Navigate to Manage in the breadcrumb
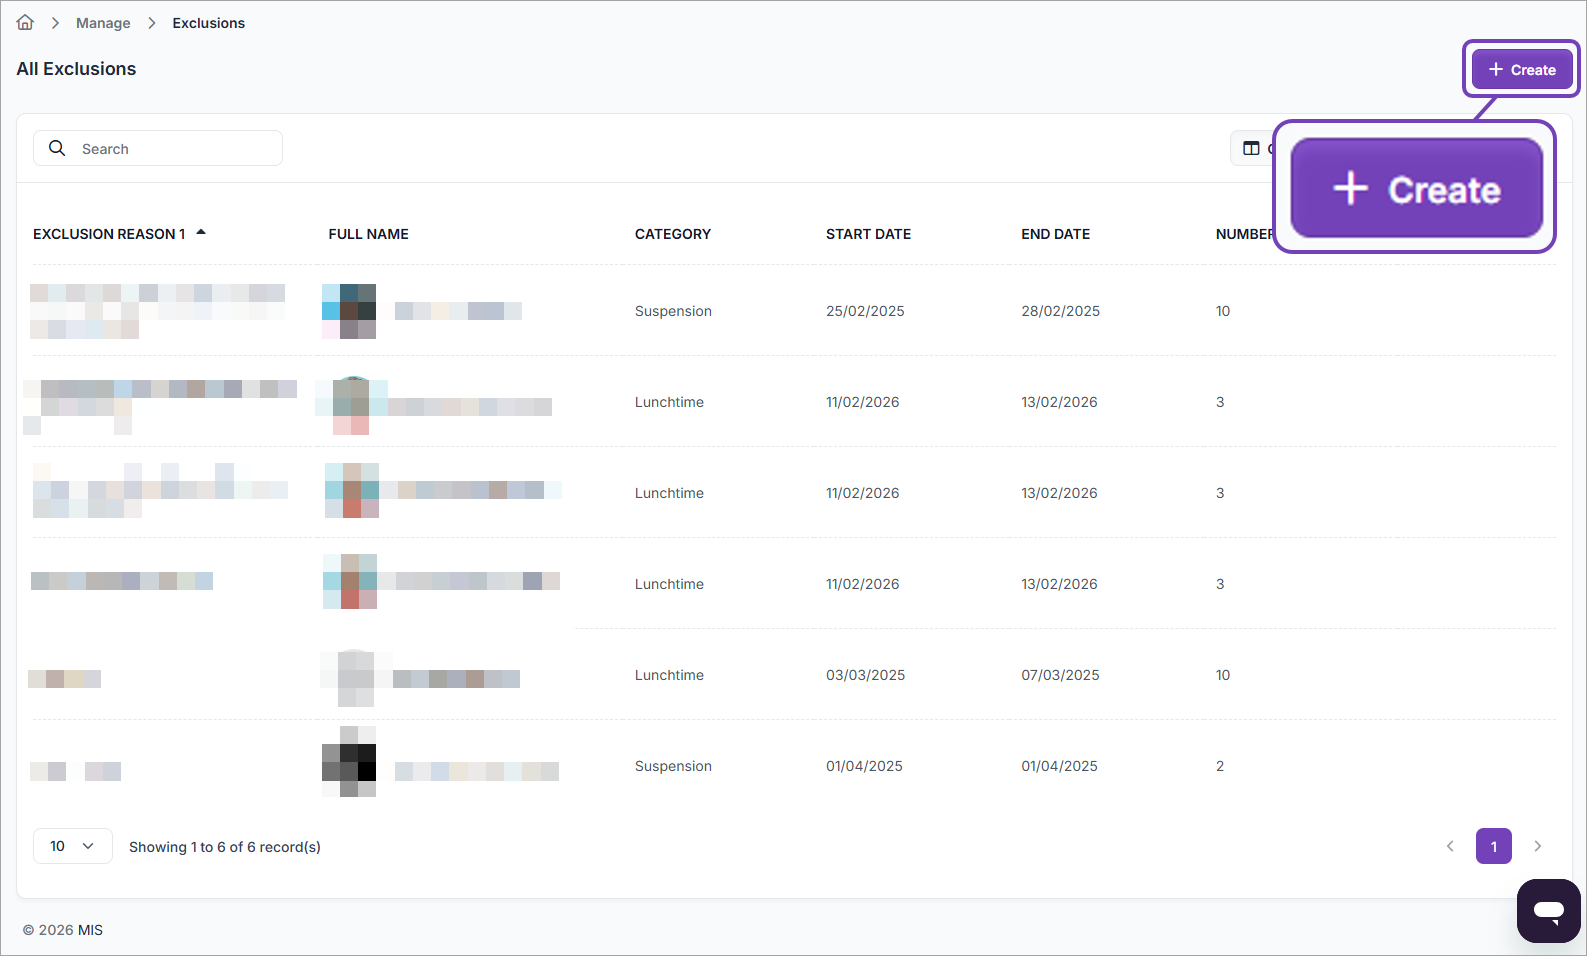The height and width of the screenshot is (956, 1587). coord(103,23)
